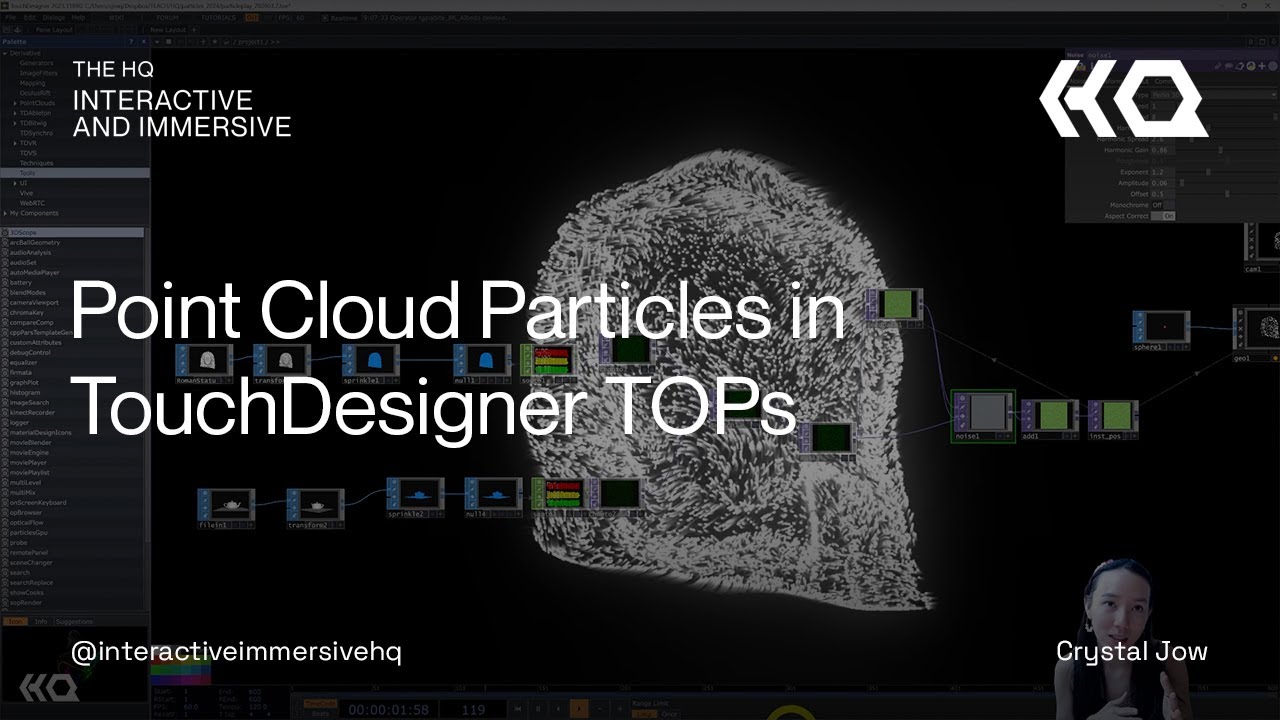
Task: Select the customAttributes component icon
Action: tap(5, 343)
